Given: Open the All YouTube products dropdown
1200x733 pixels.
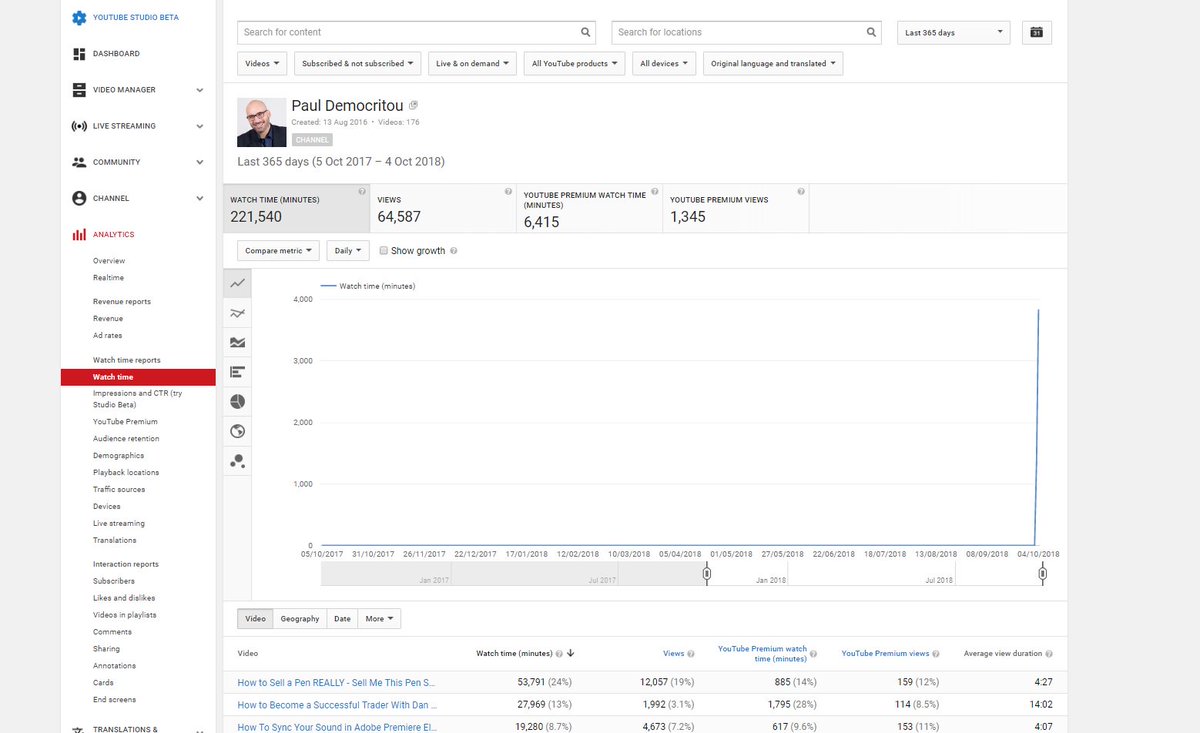Looking at the screenshot, I should coord(574,63).
